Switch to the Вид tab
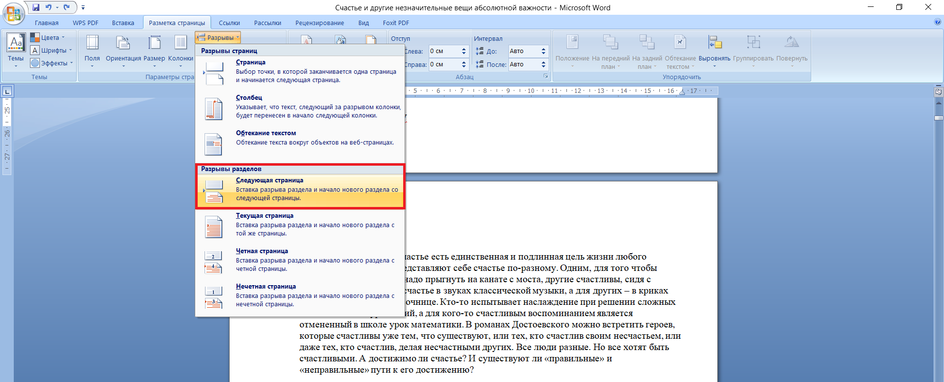This screenshot has height=382, width=944. coord(364,23)
